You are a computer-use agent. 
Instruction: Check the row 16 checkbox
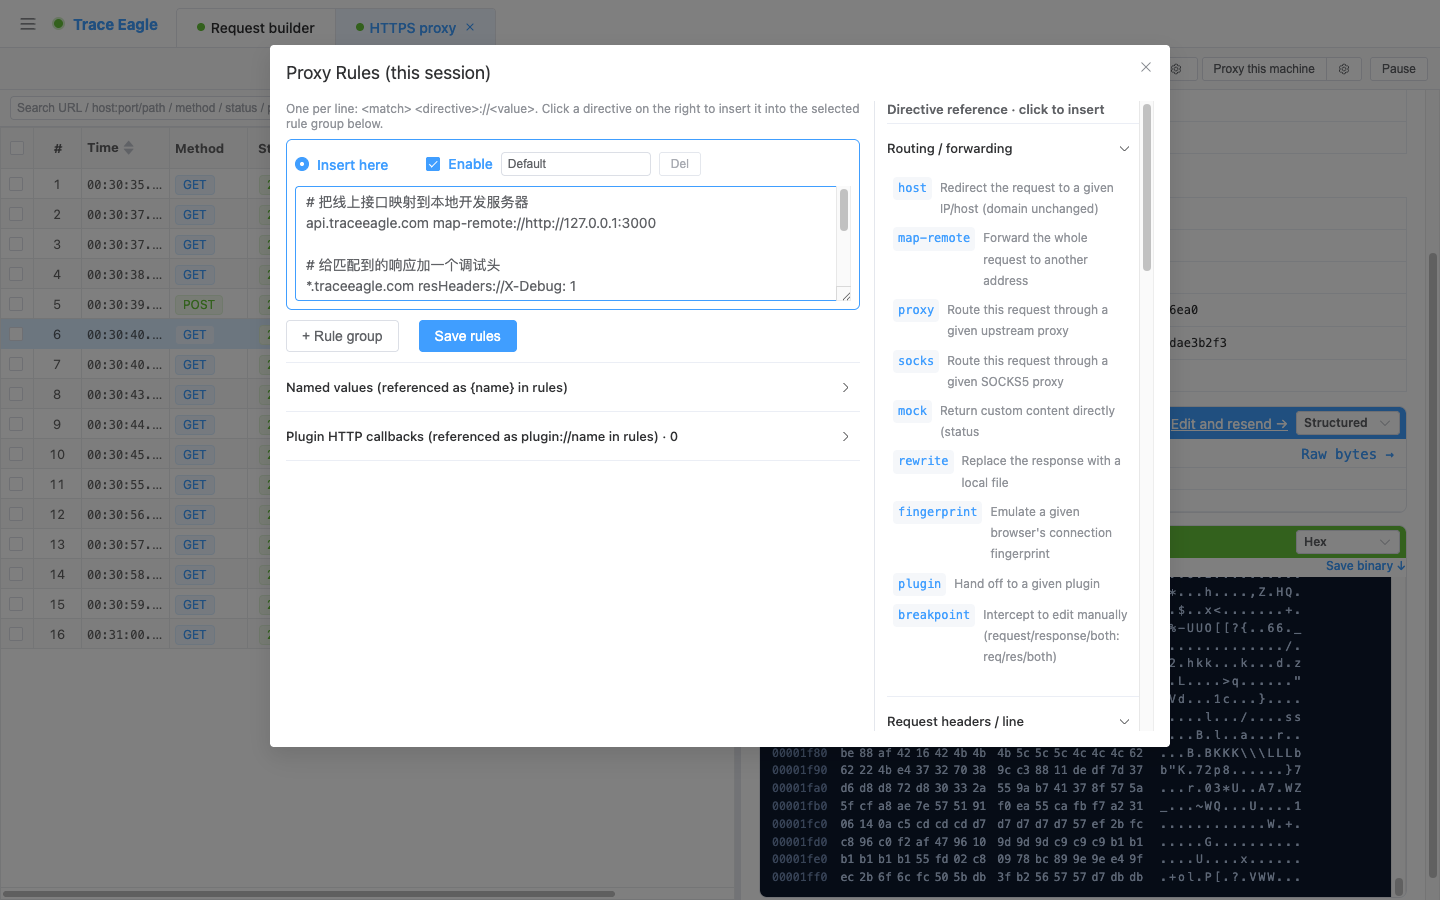click(x=16, y=634)
